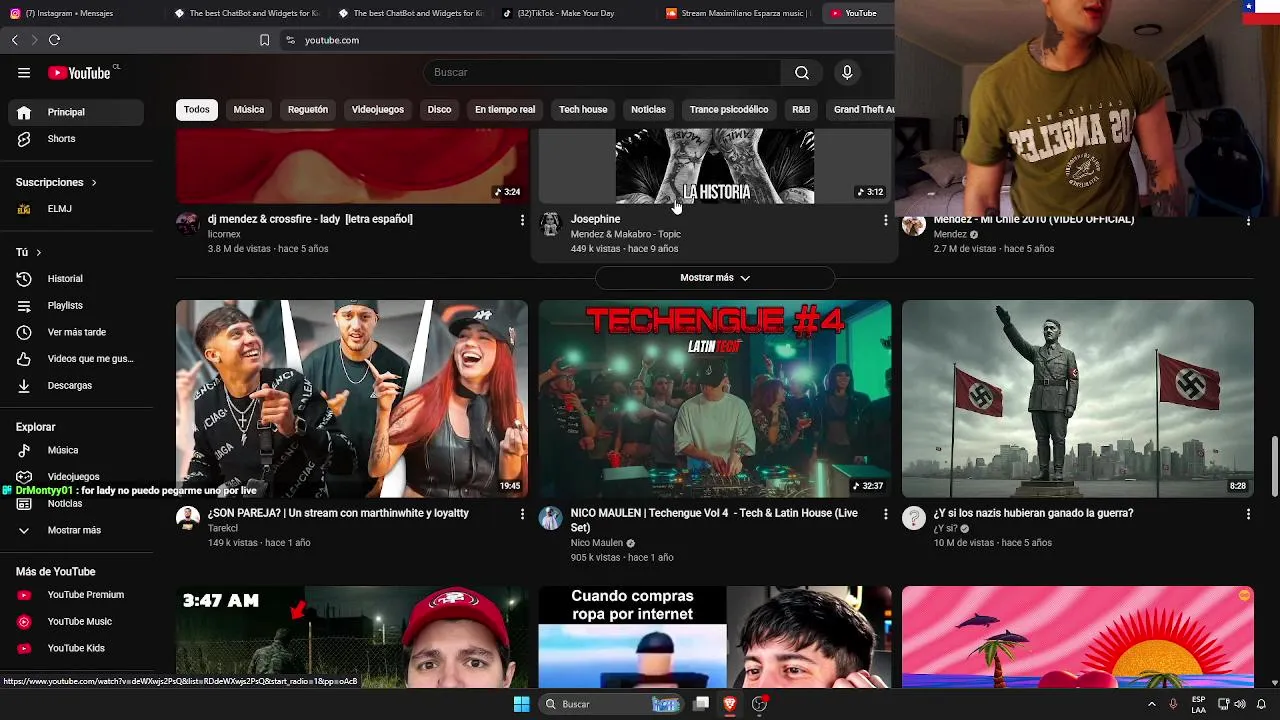Expand the Tú section
Image resolution: width=1280 pixels, height=720 pixels.
(29, 252)
